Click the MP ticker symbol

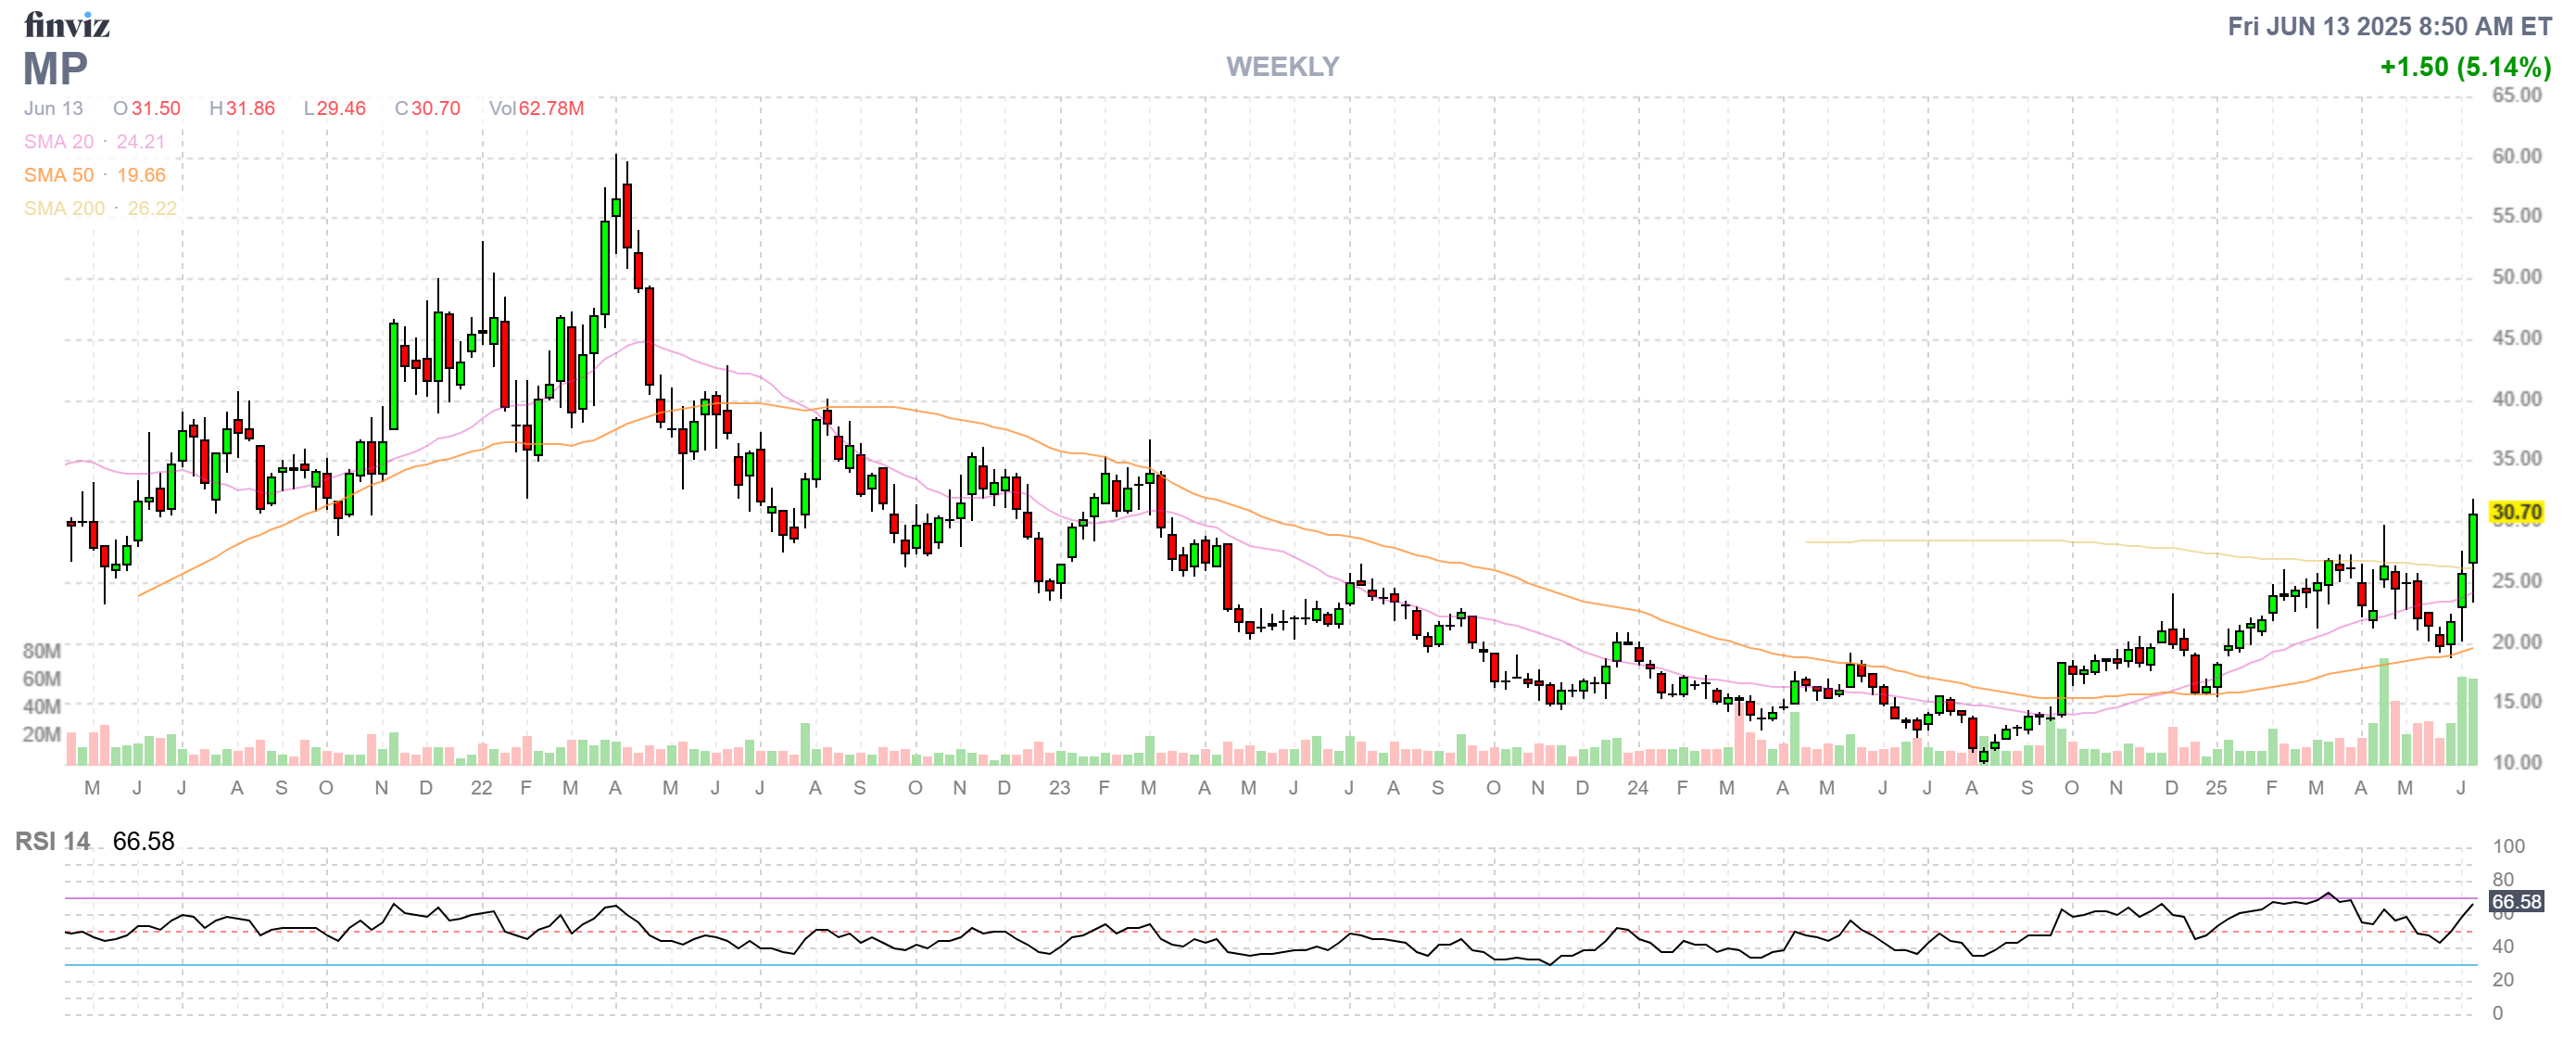pos(55,69)
